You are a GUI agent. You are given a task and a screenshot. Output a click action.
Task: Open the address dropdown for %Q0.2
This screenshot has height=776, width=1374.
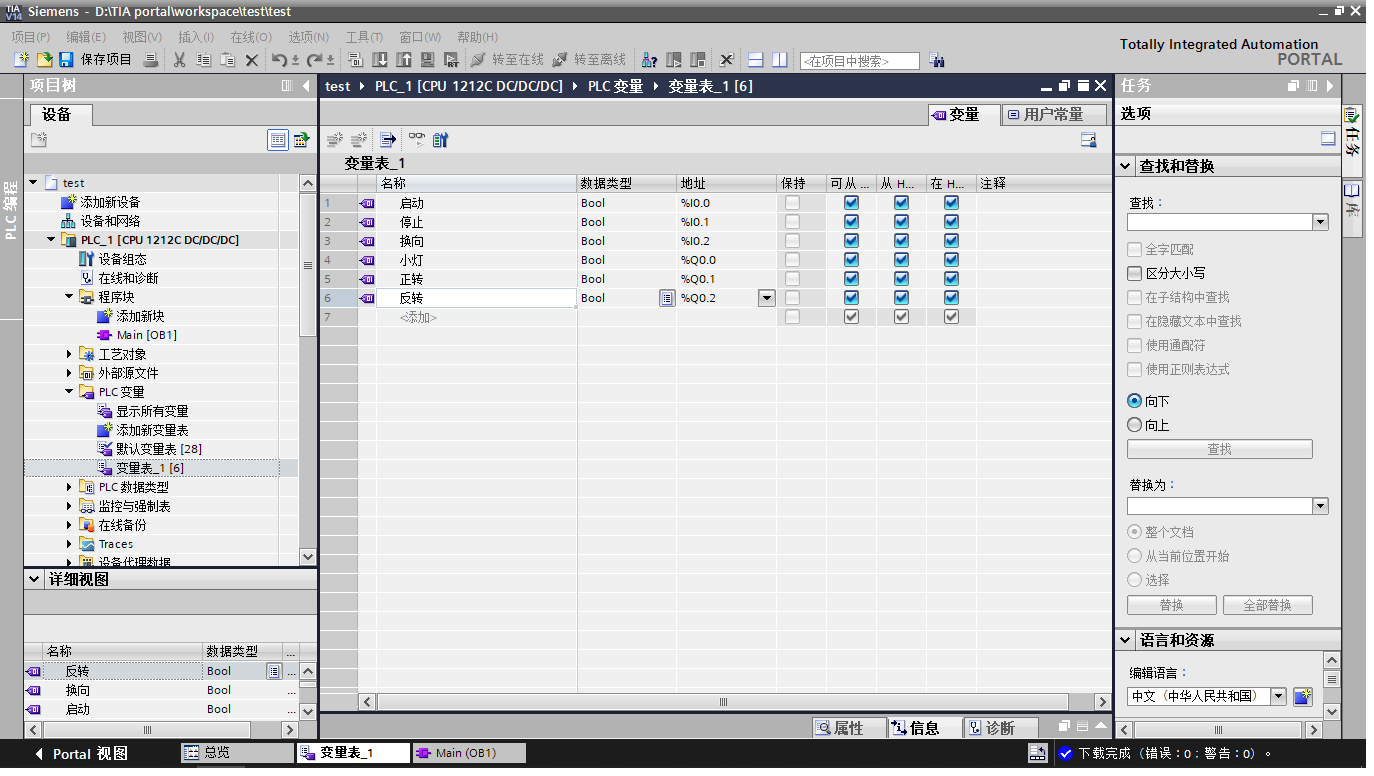point(766,298)
